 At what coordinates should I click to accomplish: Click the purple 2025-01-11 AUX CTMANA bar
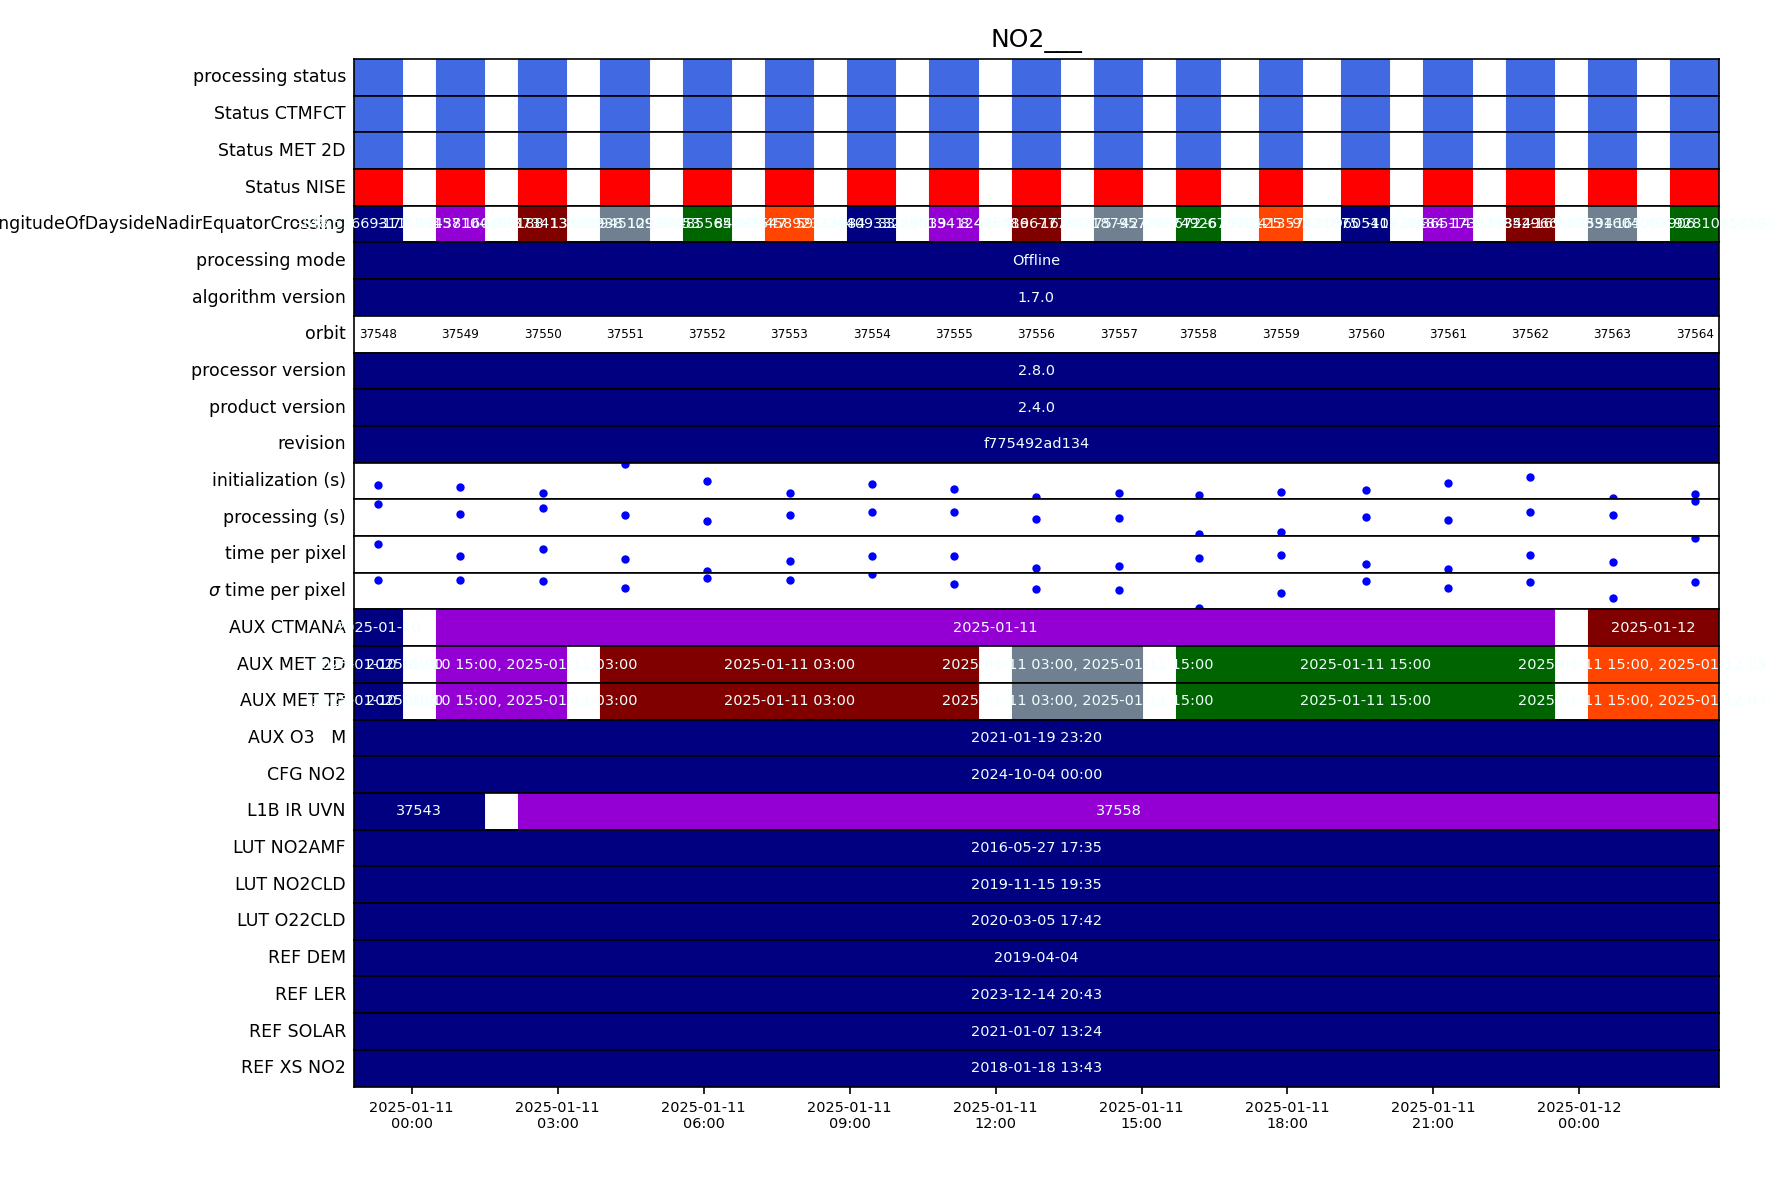pyautogui.click(x=994, y=627)
